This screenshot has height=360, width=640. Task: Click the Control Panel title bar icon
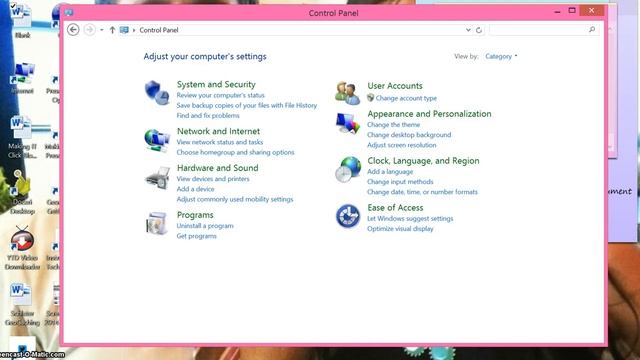[x=69, y=13]
